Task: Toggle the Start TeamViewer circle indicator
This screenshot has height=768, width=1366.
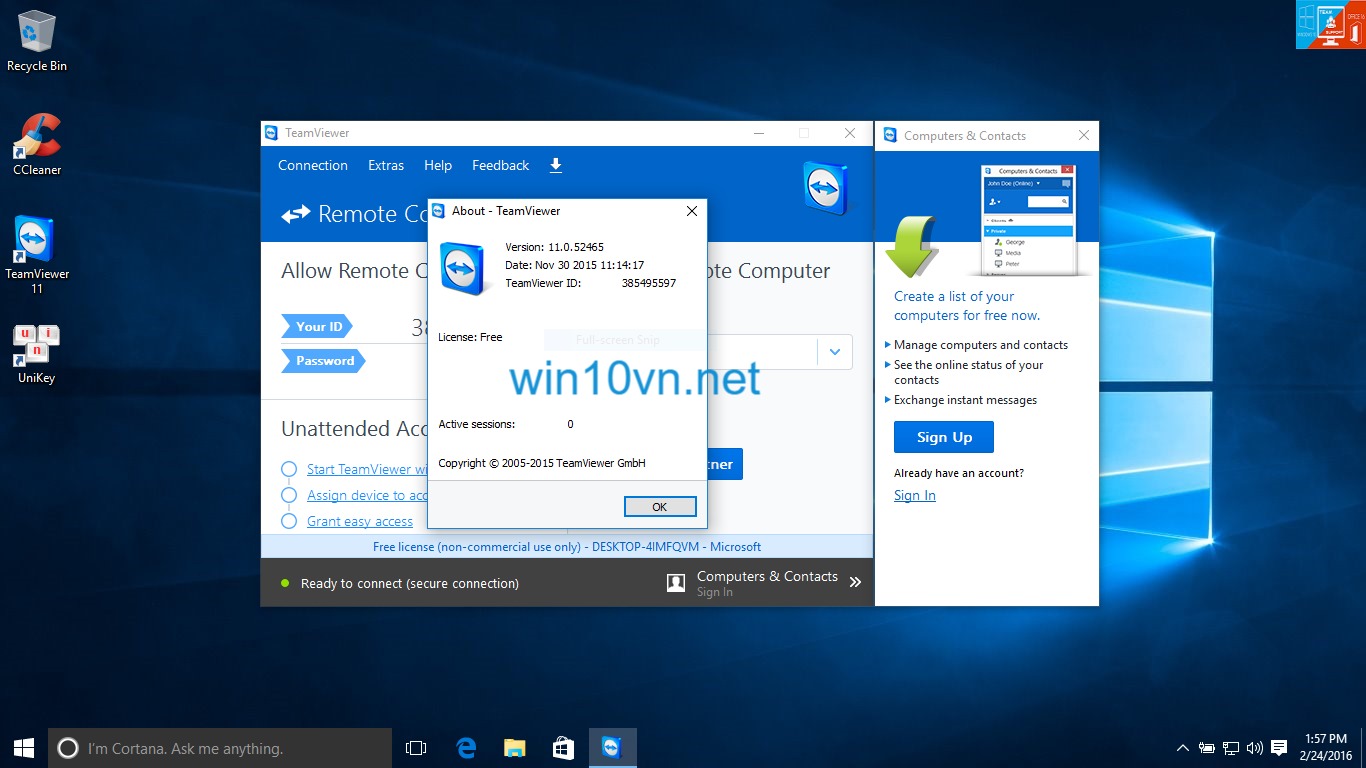Action: pyautogui.click(x=289, y=469)
